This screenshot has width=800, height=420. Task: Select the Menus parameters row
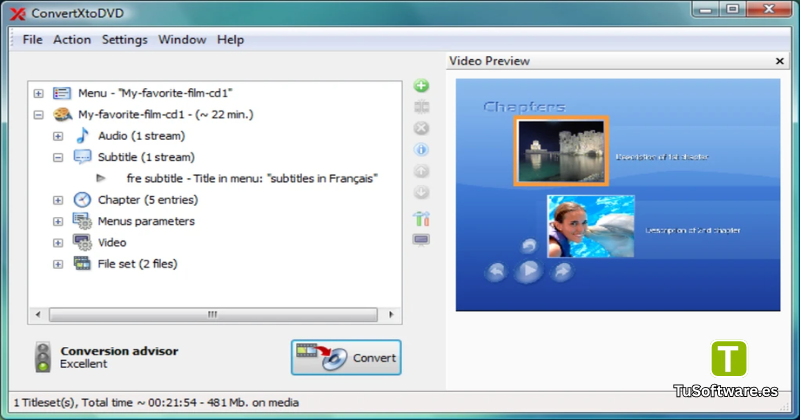[x=146, y=221]
